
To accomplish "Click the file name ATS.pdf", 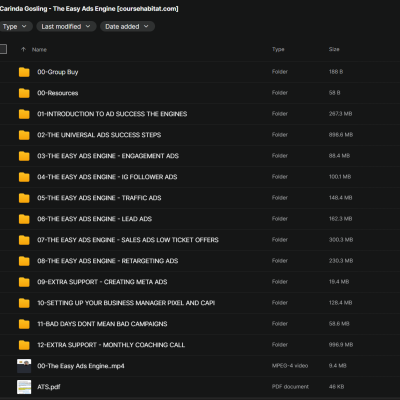I will pos(49,387).
